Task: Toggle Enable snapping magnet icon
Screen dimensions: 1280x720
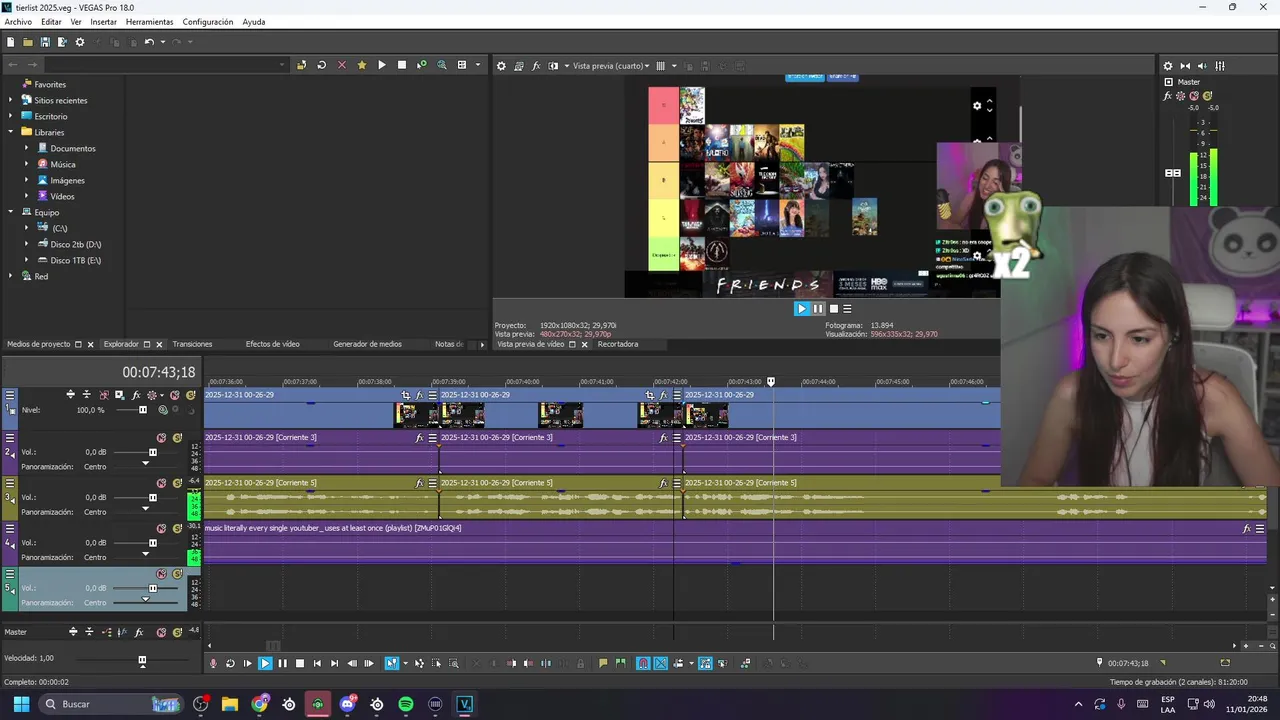Action: pos(644,663)
